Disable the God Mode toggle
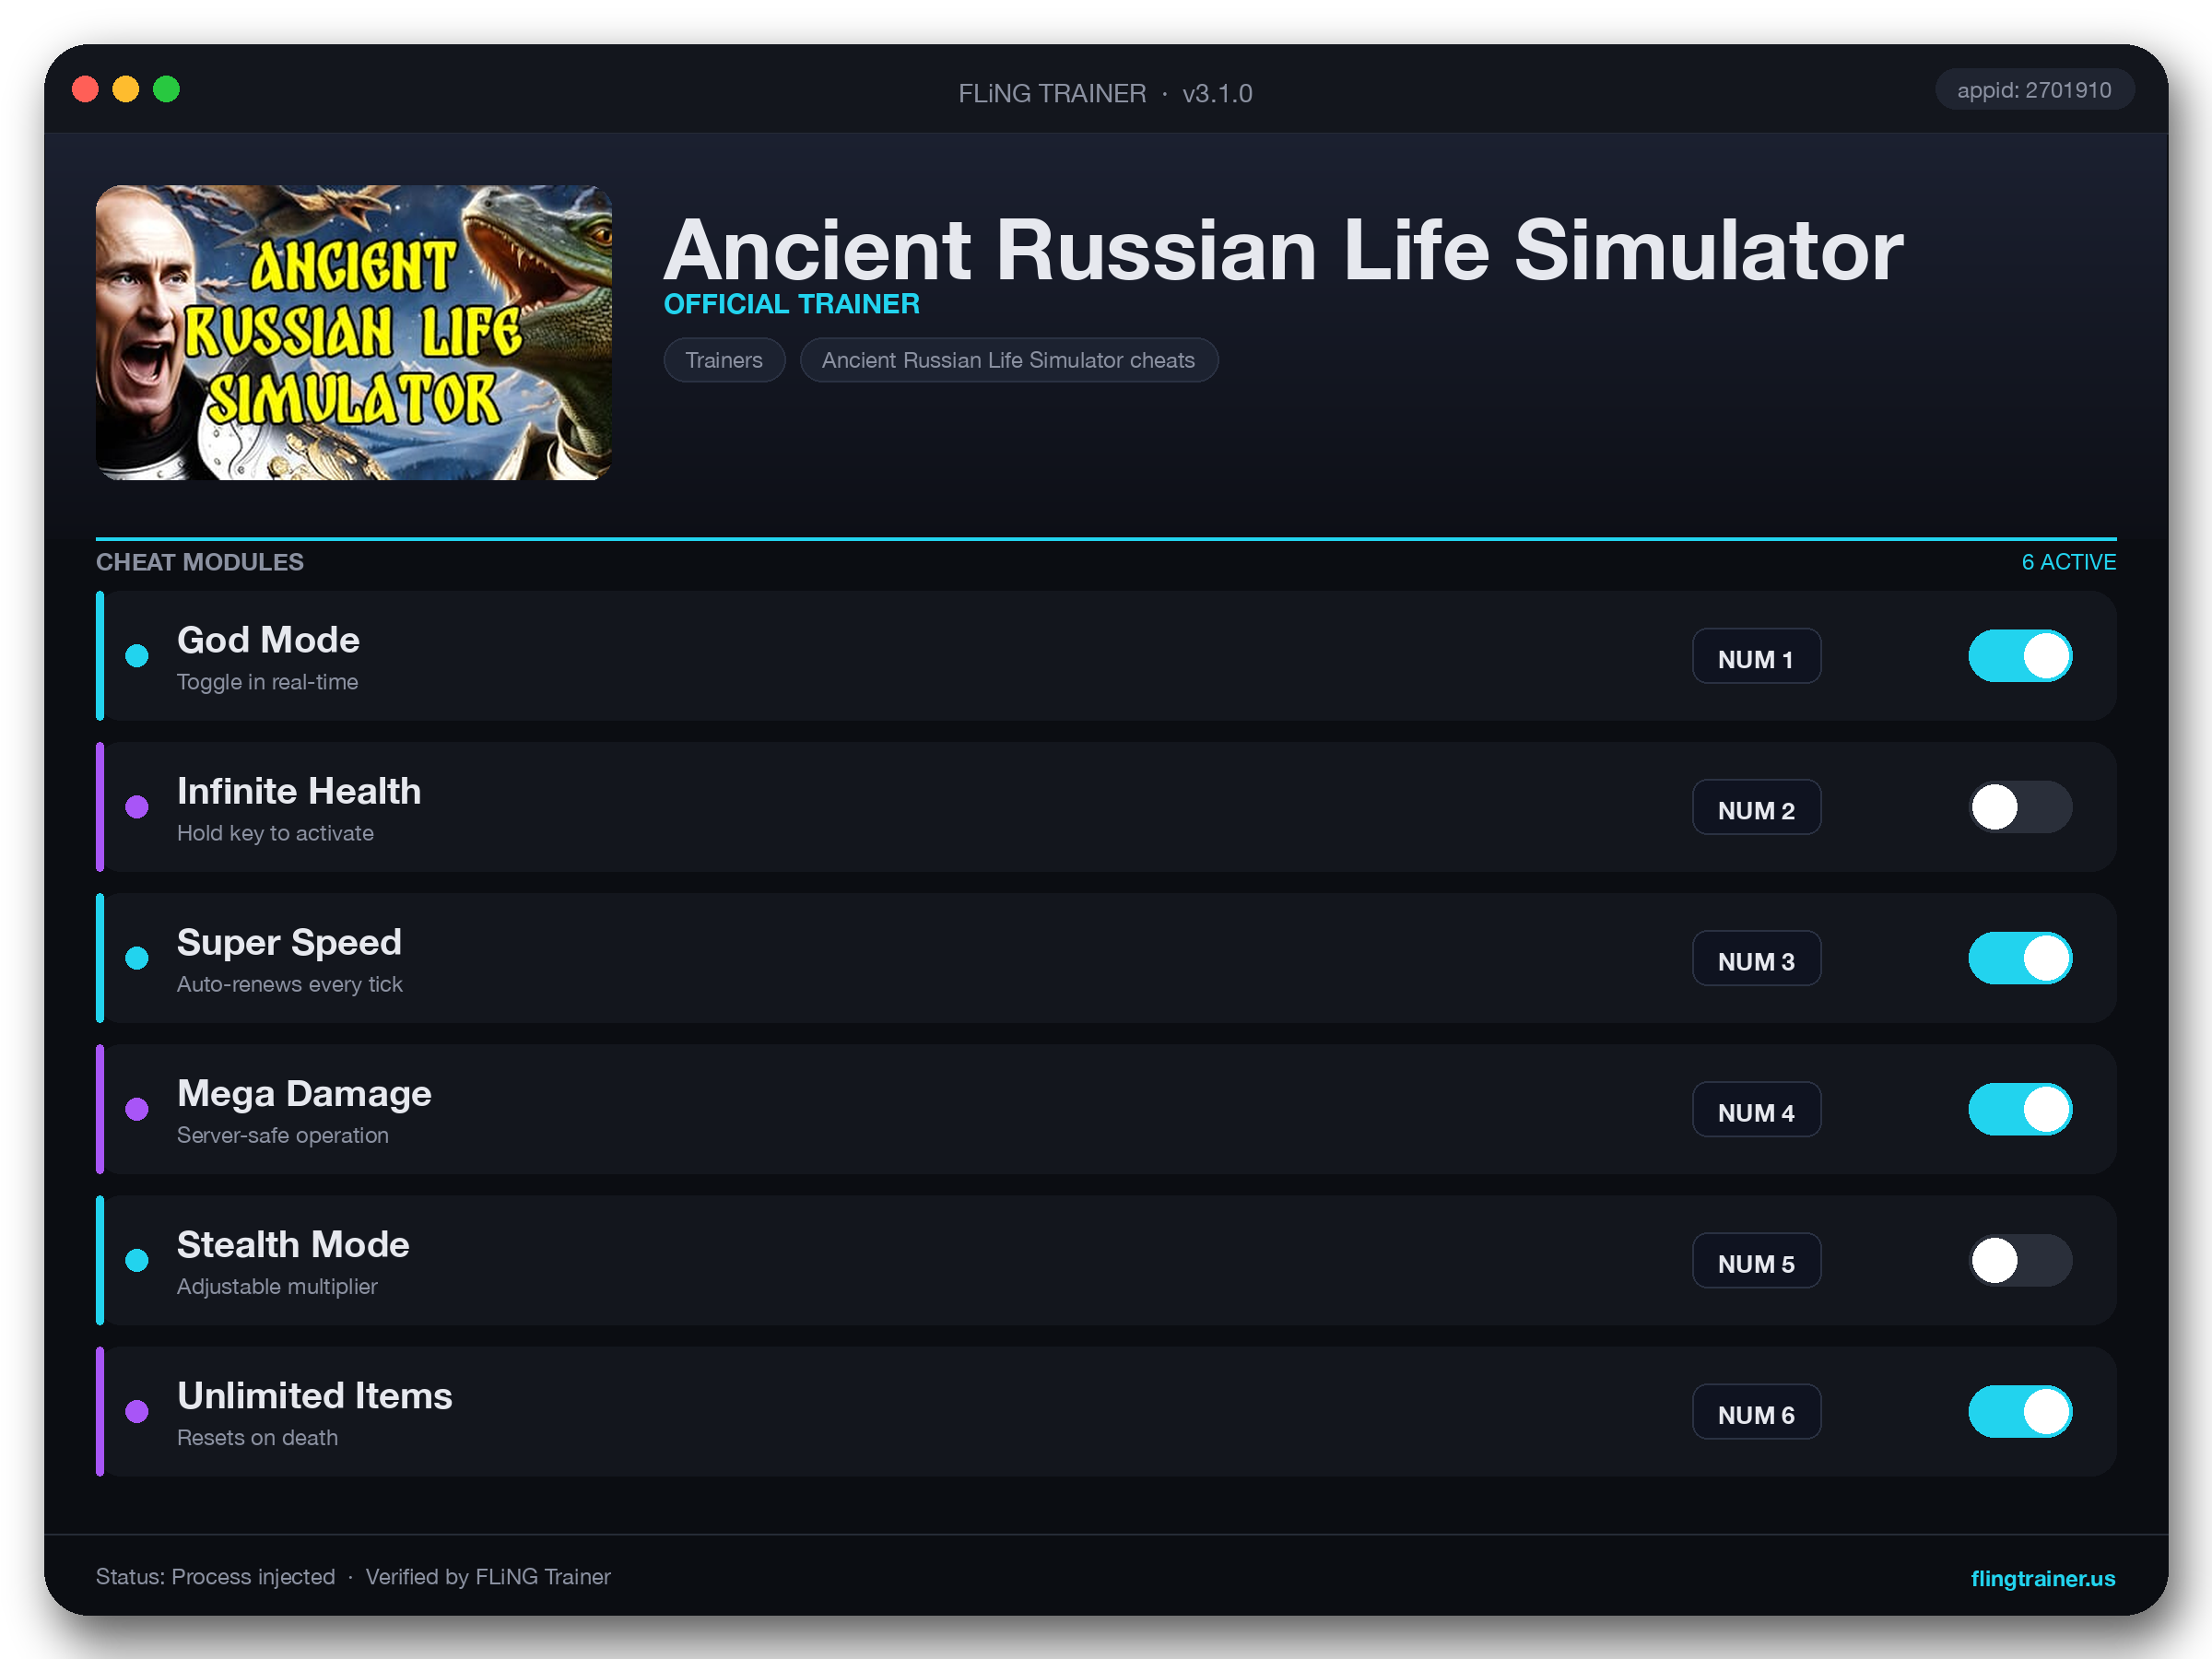The width and height of the screenshot is (2212, 1659). [2020, 656]
